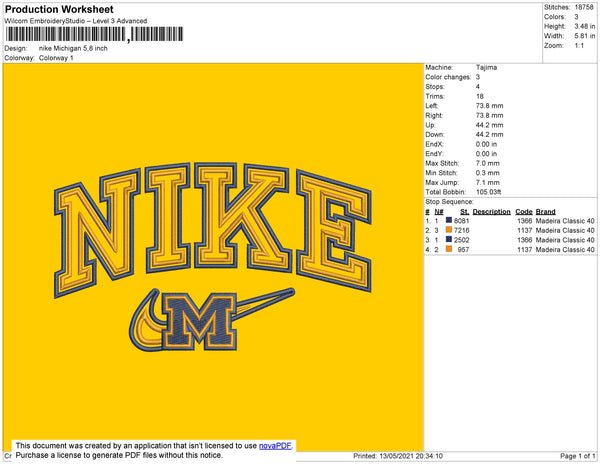Click orange swatch for stop 2 (7216 stitches)
The height and width of the screenshot is (464, 600).
click(x=448, y=230)
